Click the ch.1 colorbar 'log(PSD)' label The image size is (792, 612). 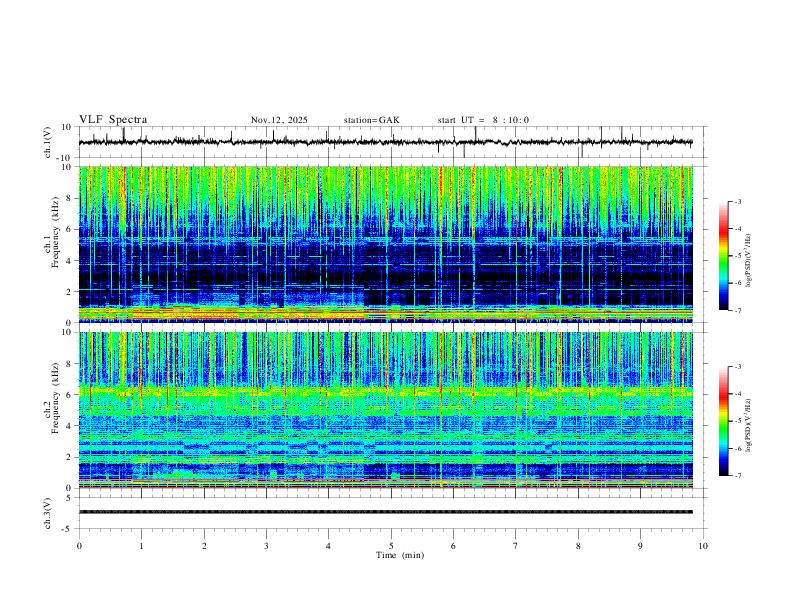(x=748, y=261)
